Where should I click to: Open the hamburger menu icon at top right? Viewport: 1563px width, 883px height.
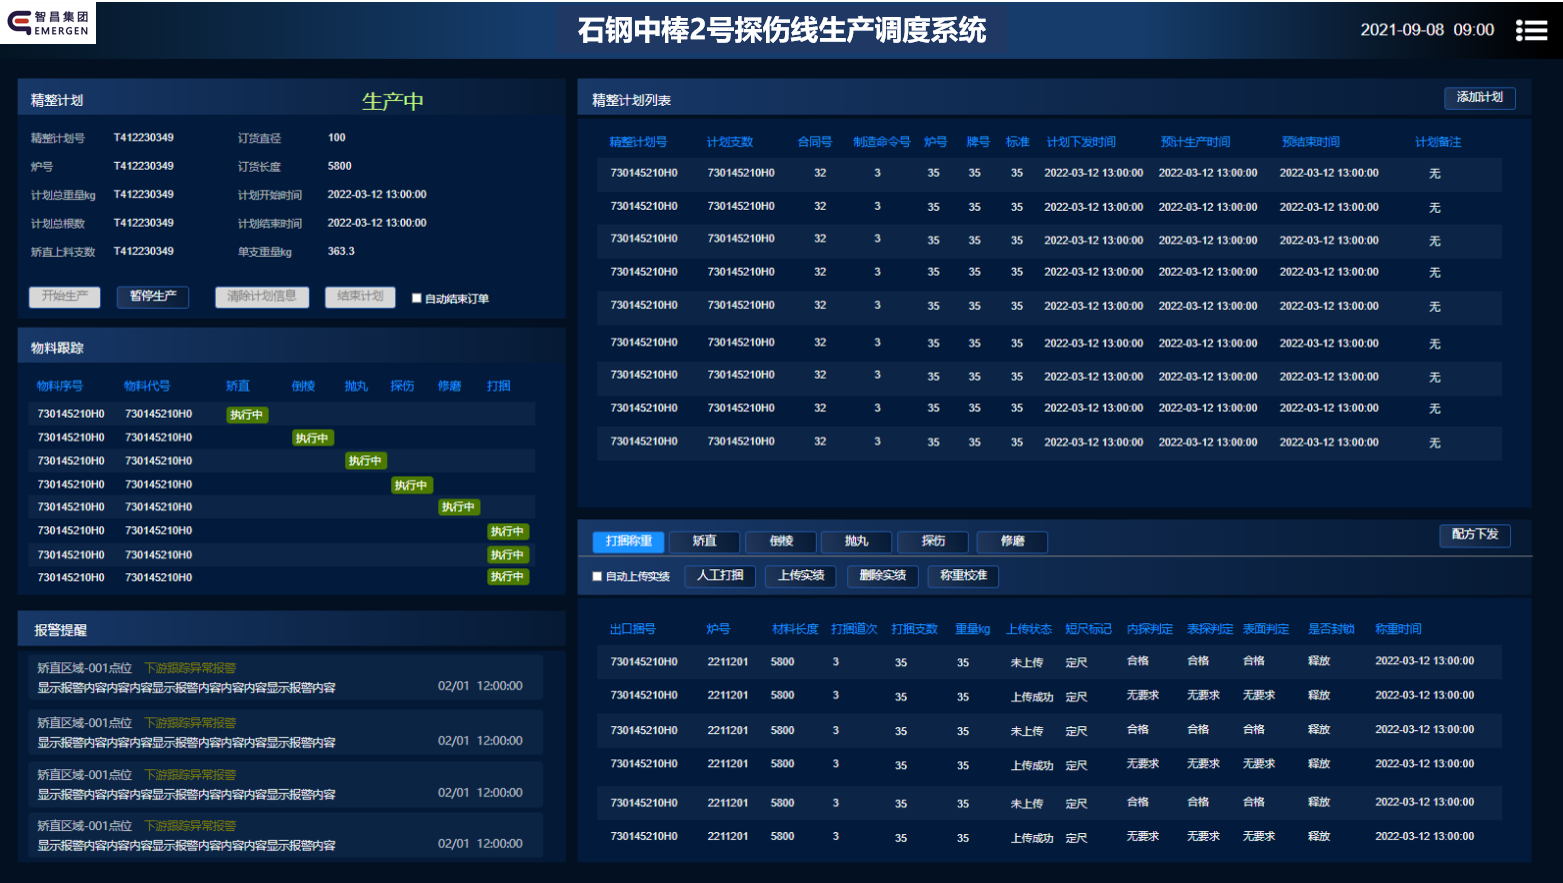(1530, 31)
